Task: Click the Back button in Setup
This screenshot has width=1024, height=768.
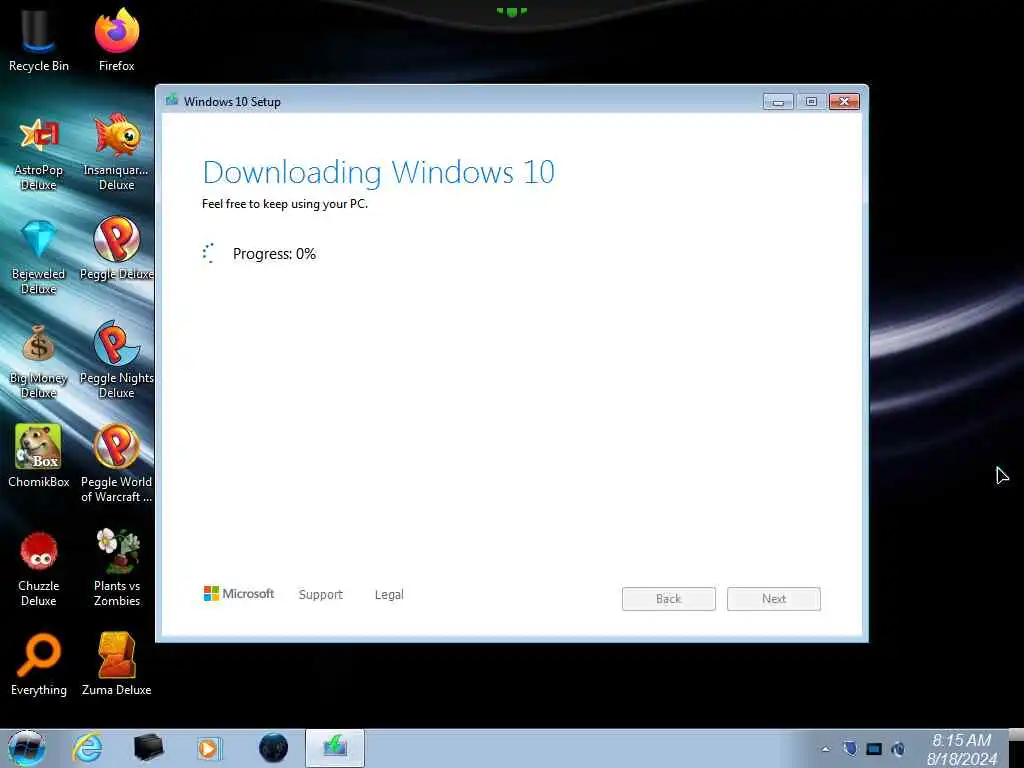Action: (669, 599)
